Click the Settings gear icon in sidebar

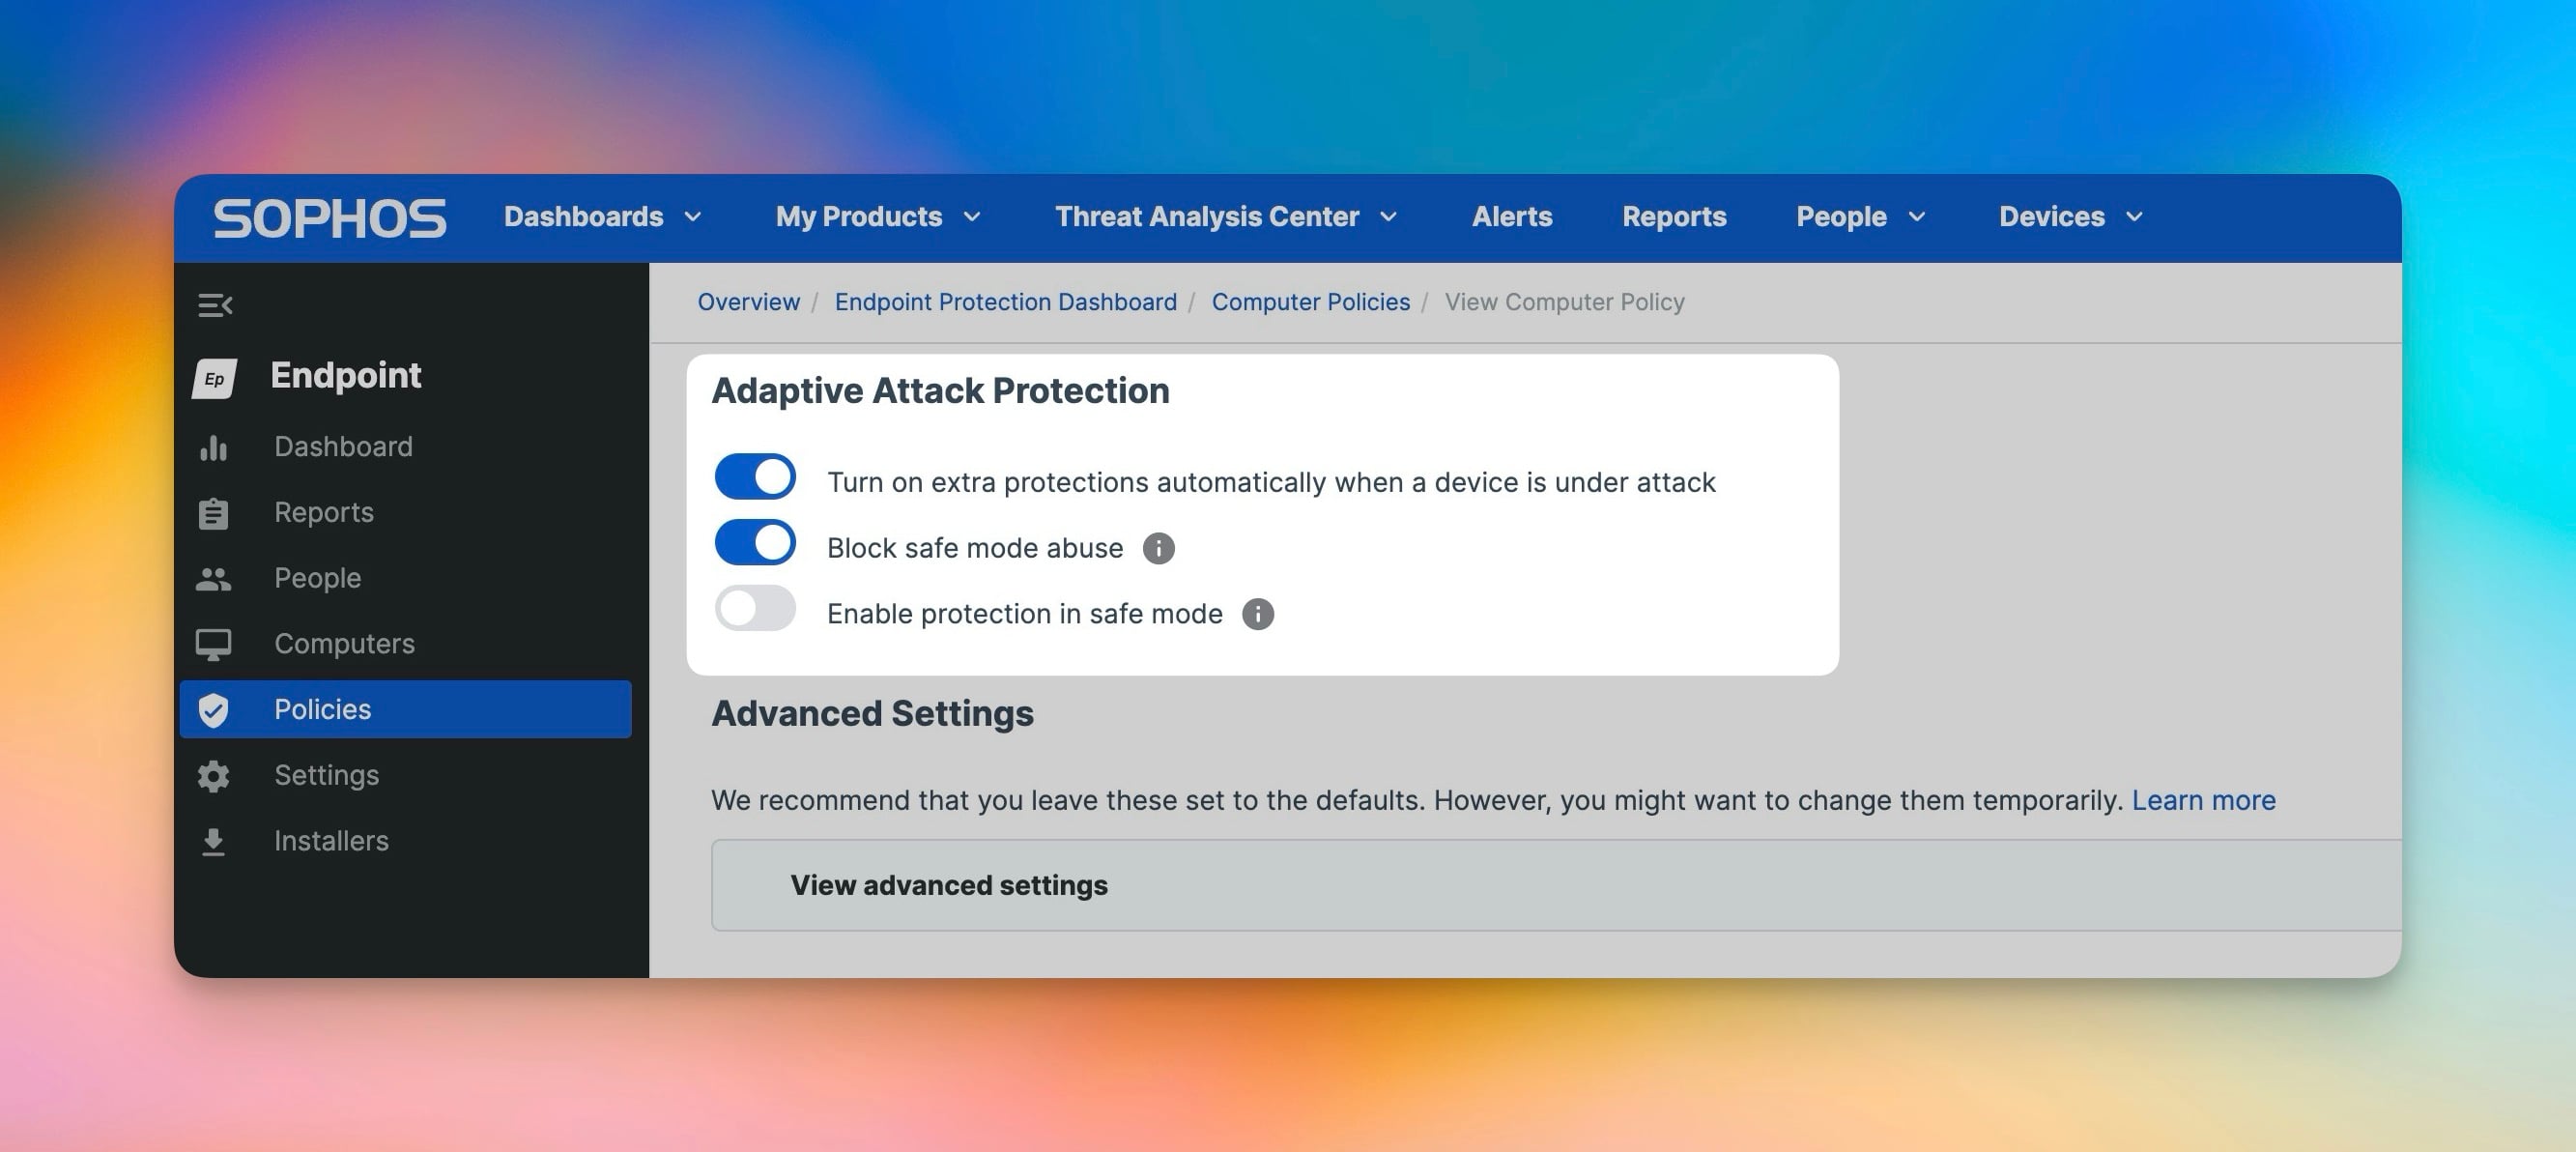[213, 776]
